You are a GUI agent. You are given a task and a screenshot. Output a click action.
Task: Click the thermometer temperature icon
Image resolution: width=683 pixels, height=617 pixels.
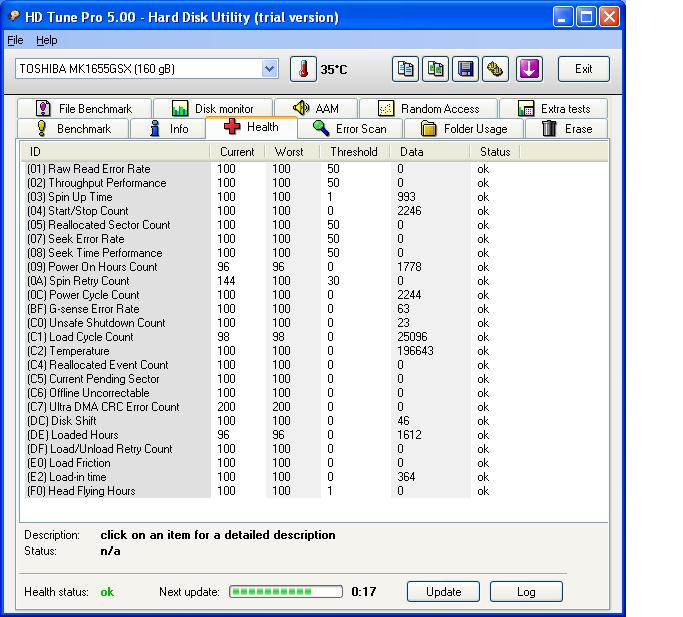pyautogui.click(x=303, y=69)
